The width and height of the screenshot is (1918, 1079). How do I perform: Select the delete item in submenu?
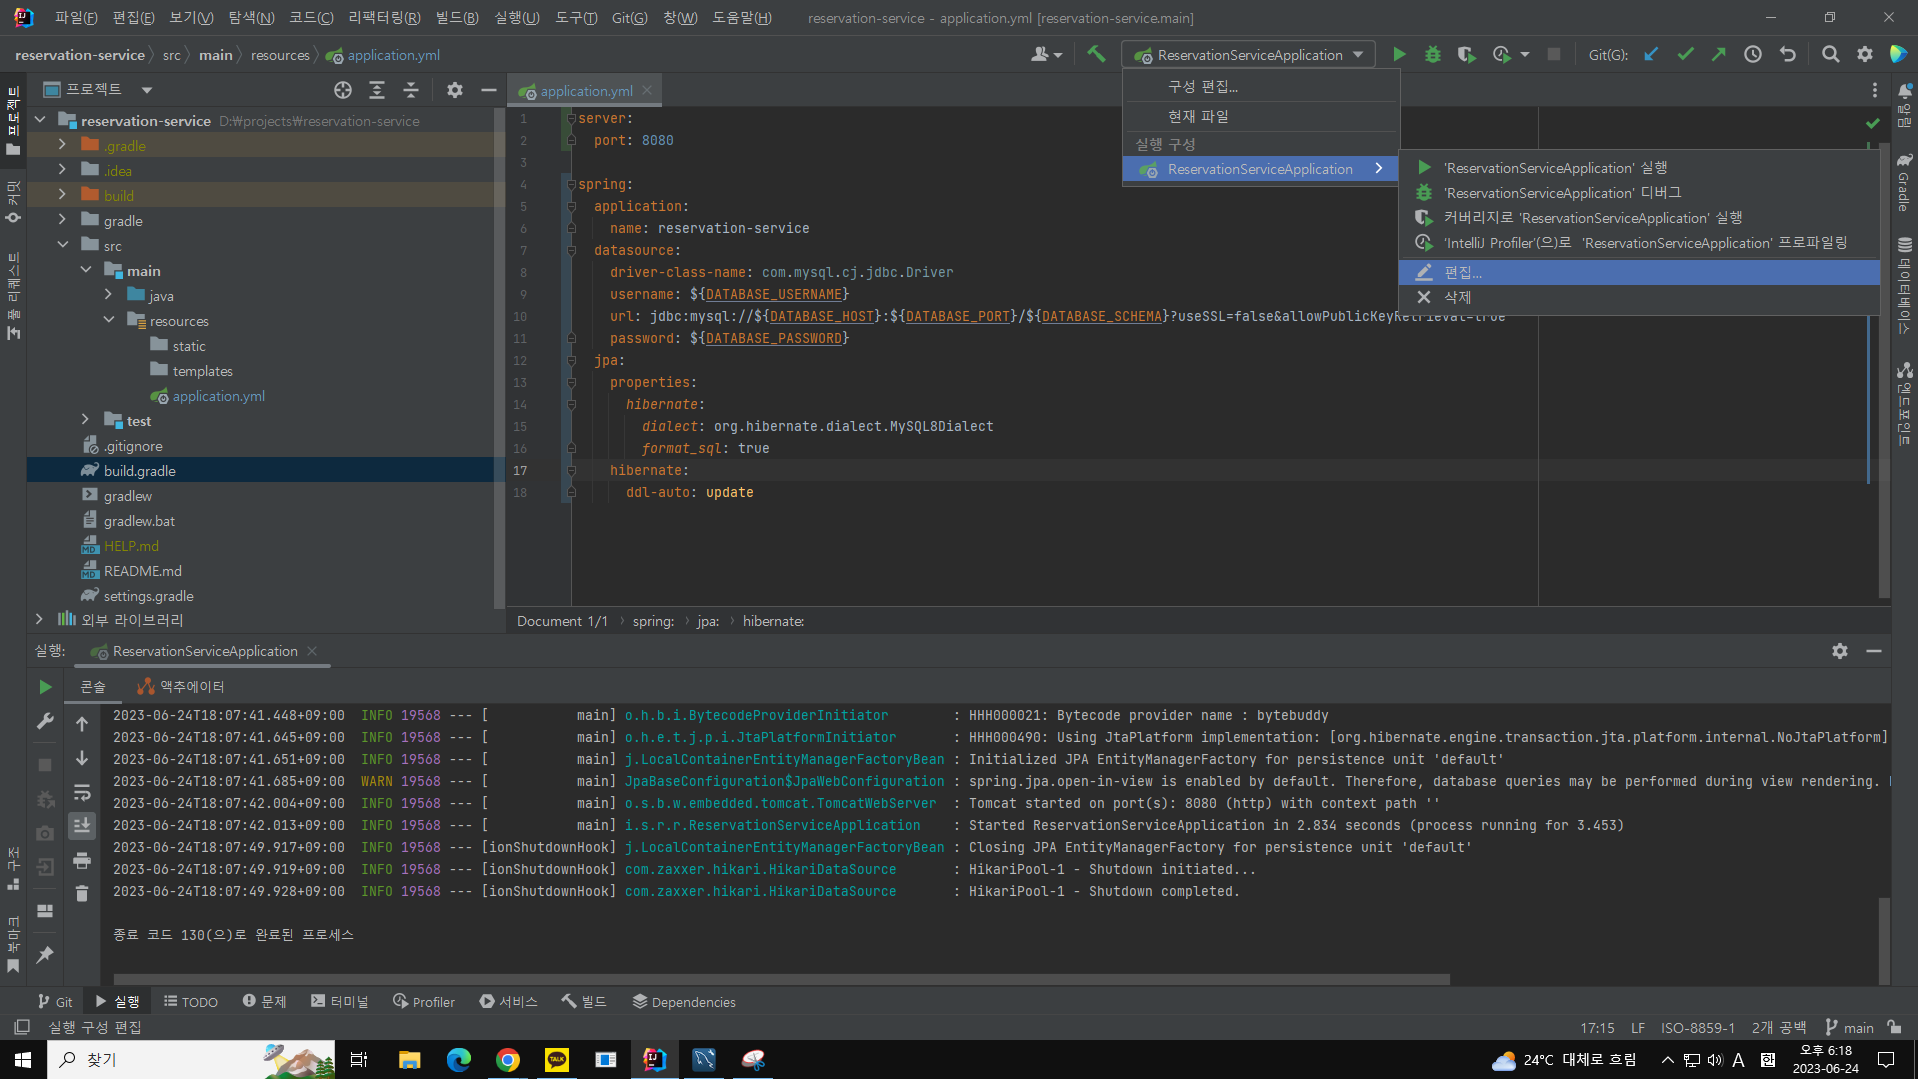(1639, 297)
